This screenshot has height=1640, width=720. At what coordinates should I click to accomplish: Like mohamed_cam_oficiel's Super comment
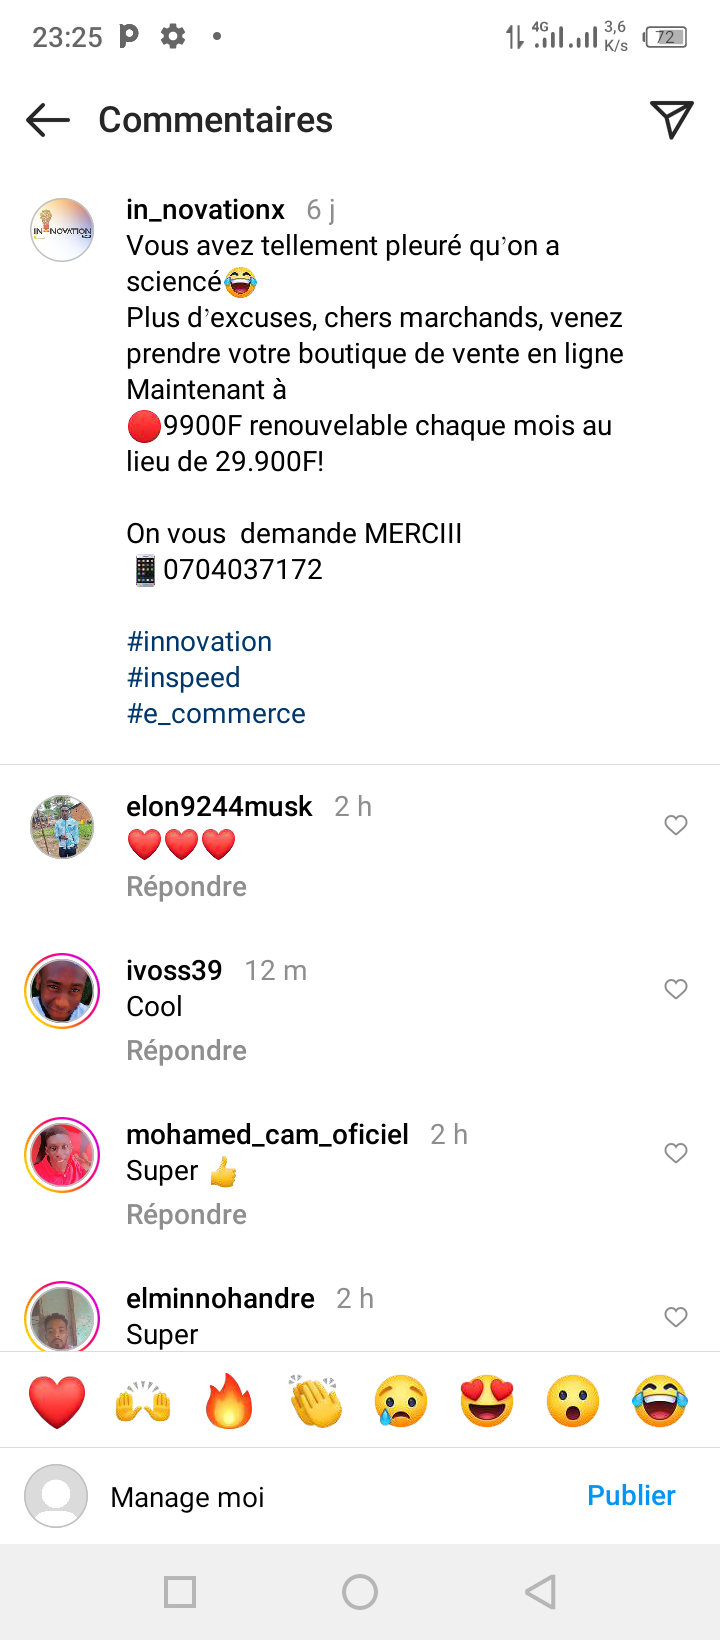click(x=676, y=1153)
